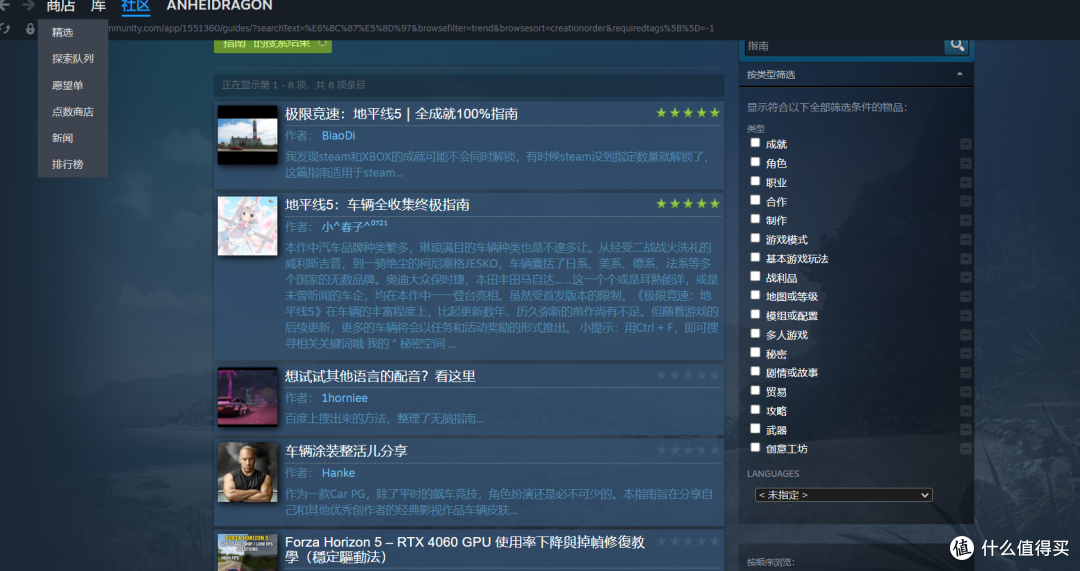1080x571 pixels.
Task: Check the 成就 filter checkbox
Action: [755, 143]
